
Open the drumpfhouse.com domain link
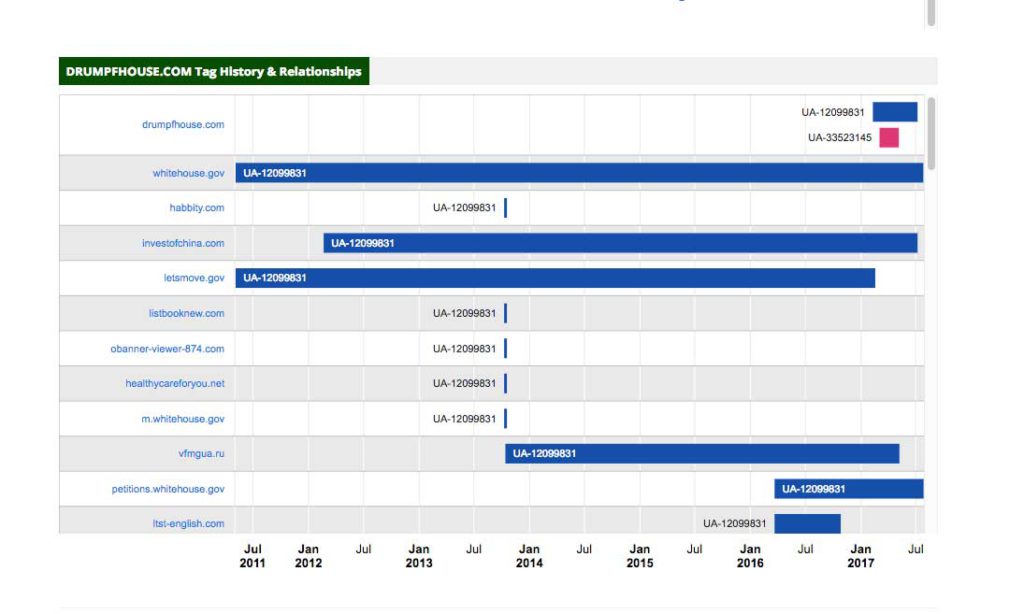tap(183, 124)
